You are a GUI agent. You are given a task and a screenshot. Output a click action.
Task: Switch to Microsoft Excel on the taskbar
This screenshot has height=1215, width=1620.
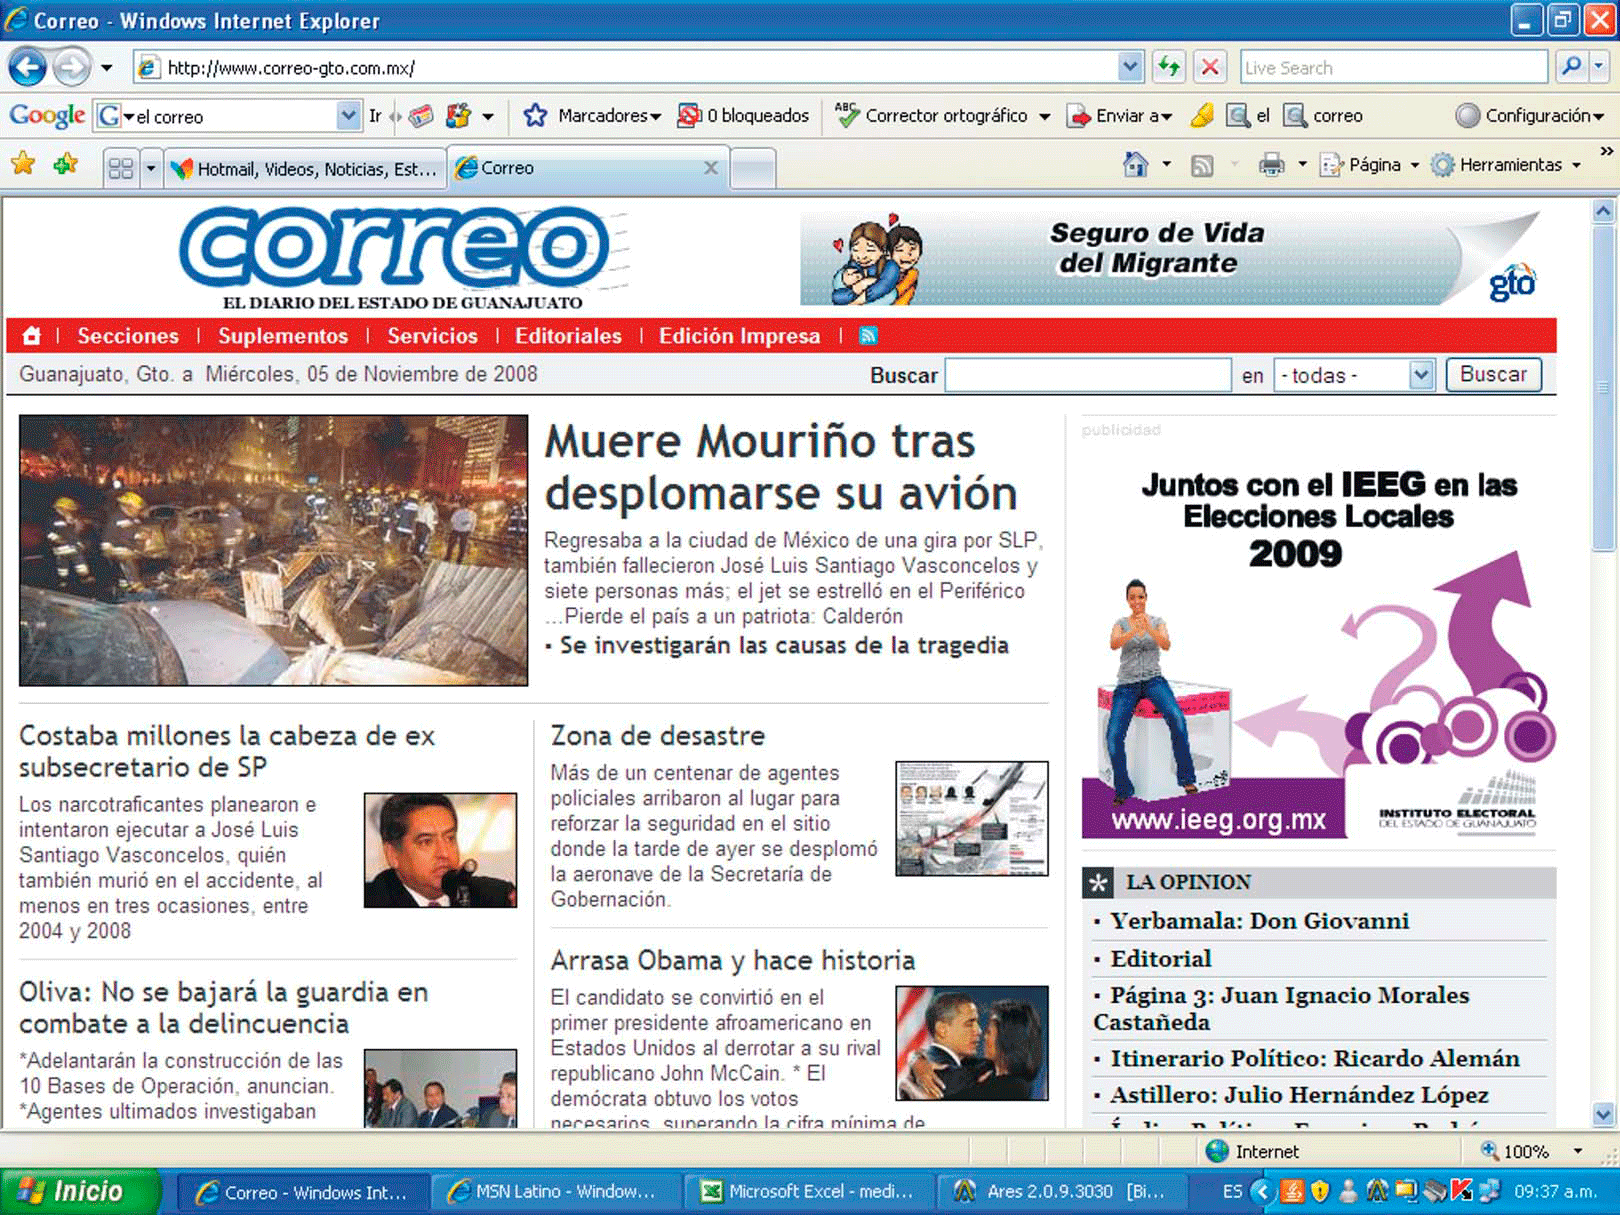pyautogui.click(x=809, y=1192)
